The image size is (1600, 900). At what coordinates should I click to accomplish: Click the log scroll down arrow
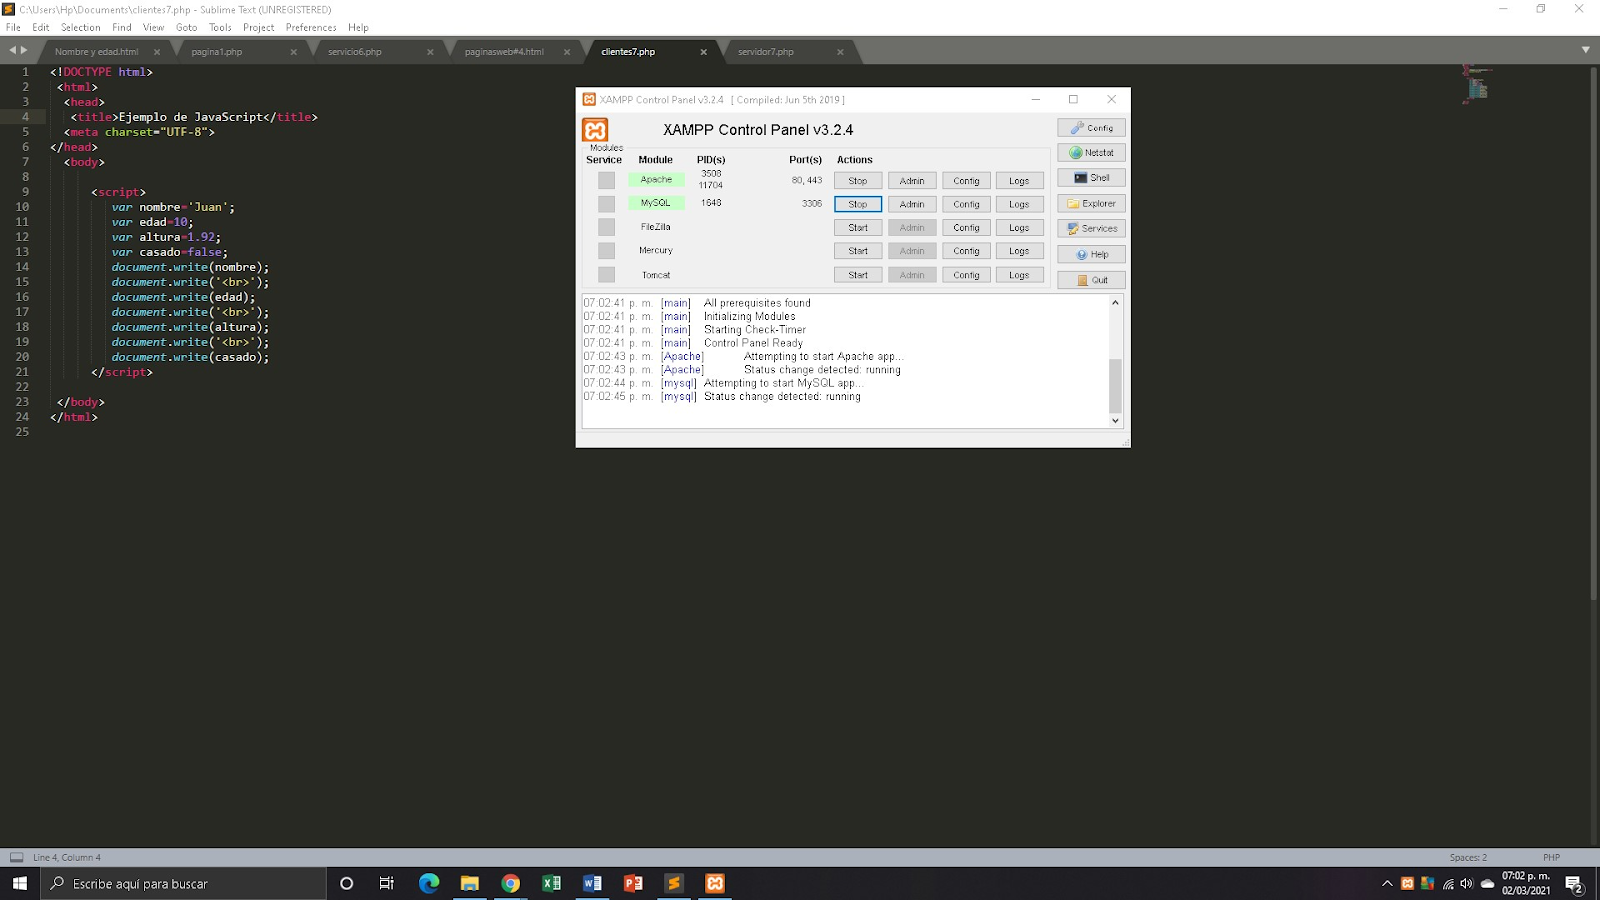(x=1115, y=421)
